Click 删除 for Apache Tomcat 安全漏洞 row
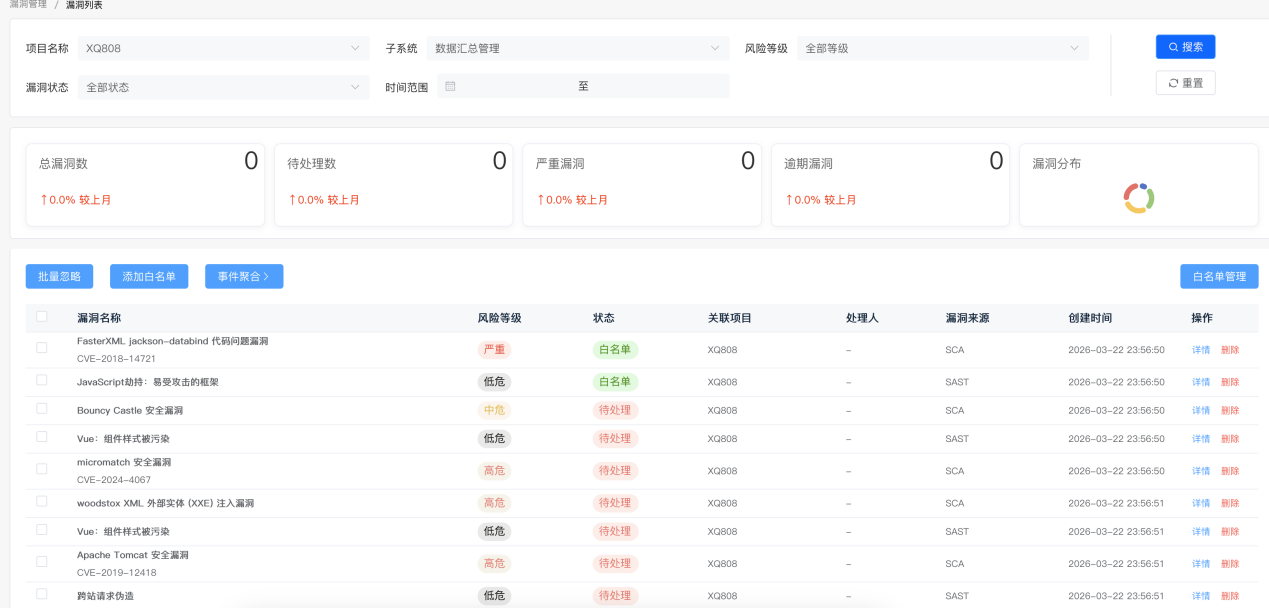 [1230, 564]
